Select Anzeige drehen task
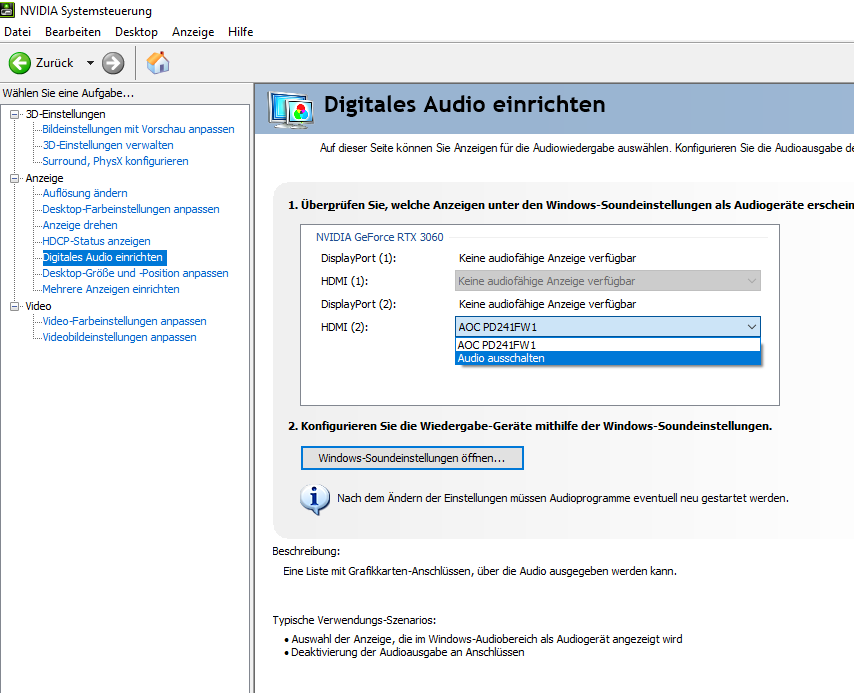This screenshot has height=693, width=854. pyautogui.click(x=80, y=225)
